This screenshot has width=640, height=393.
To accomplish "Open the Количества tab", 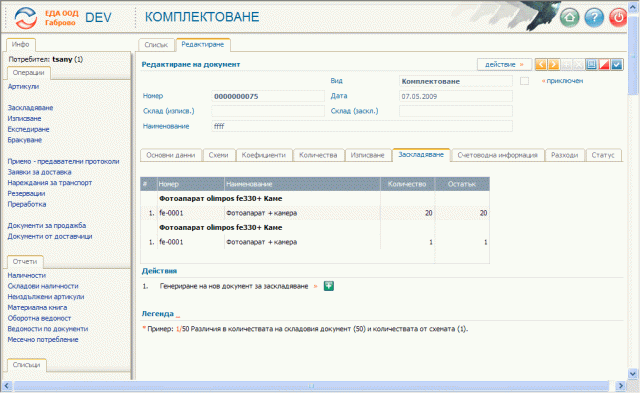I will 318,155.
